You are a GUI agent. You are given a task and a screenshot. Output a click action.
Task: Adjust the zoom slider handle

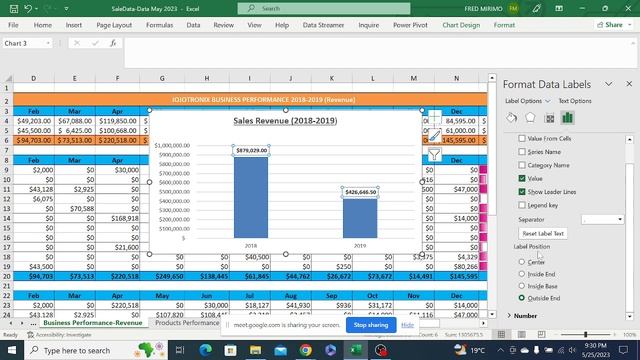tap(585, 334)
